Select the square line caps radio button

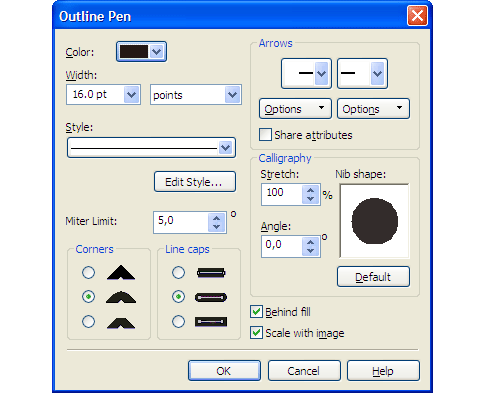178,272
